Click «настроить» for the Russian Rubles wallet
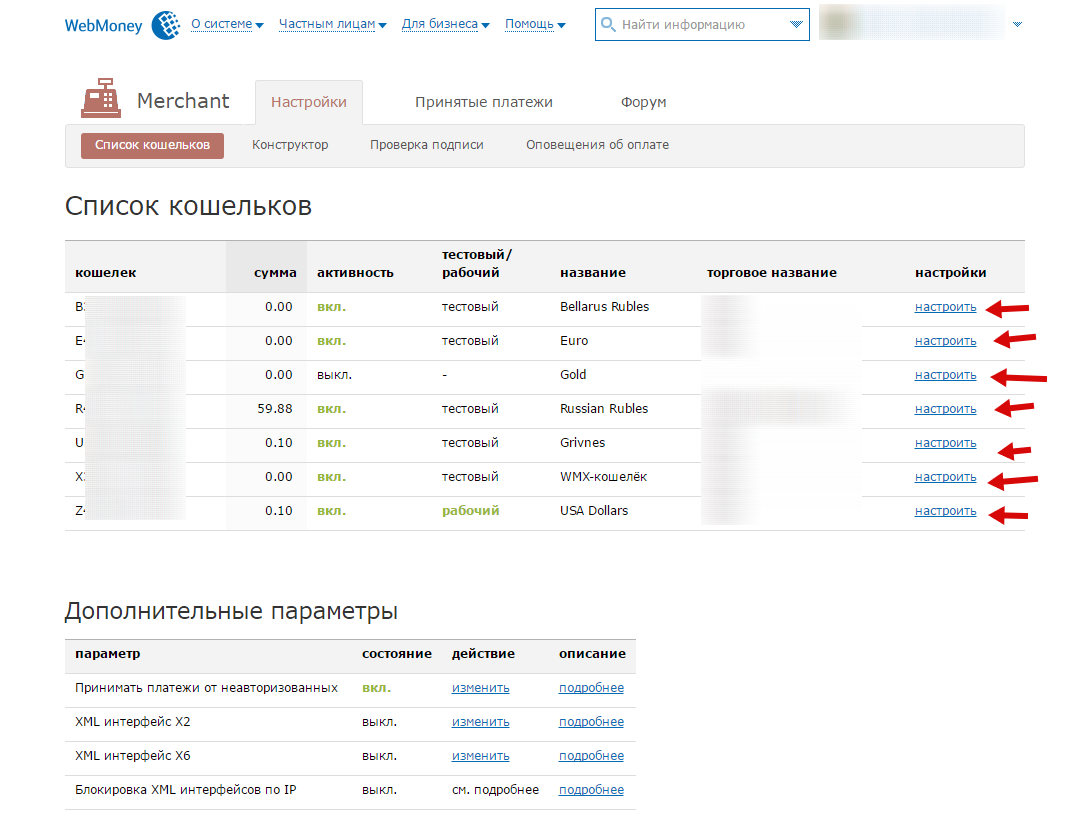 pyautogui.click(x=945, y=409)
